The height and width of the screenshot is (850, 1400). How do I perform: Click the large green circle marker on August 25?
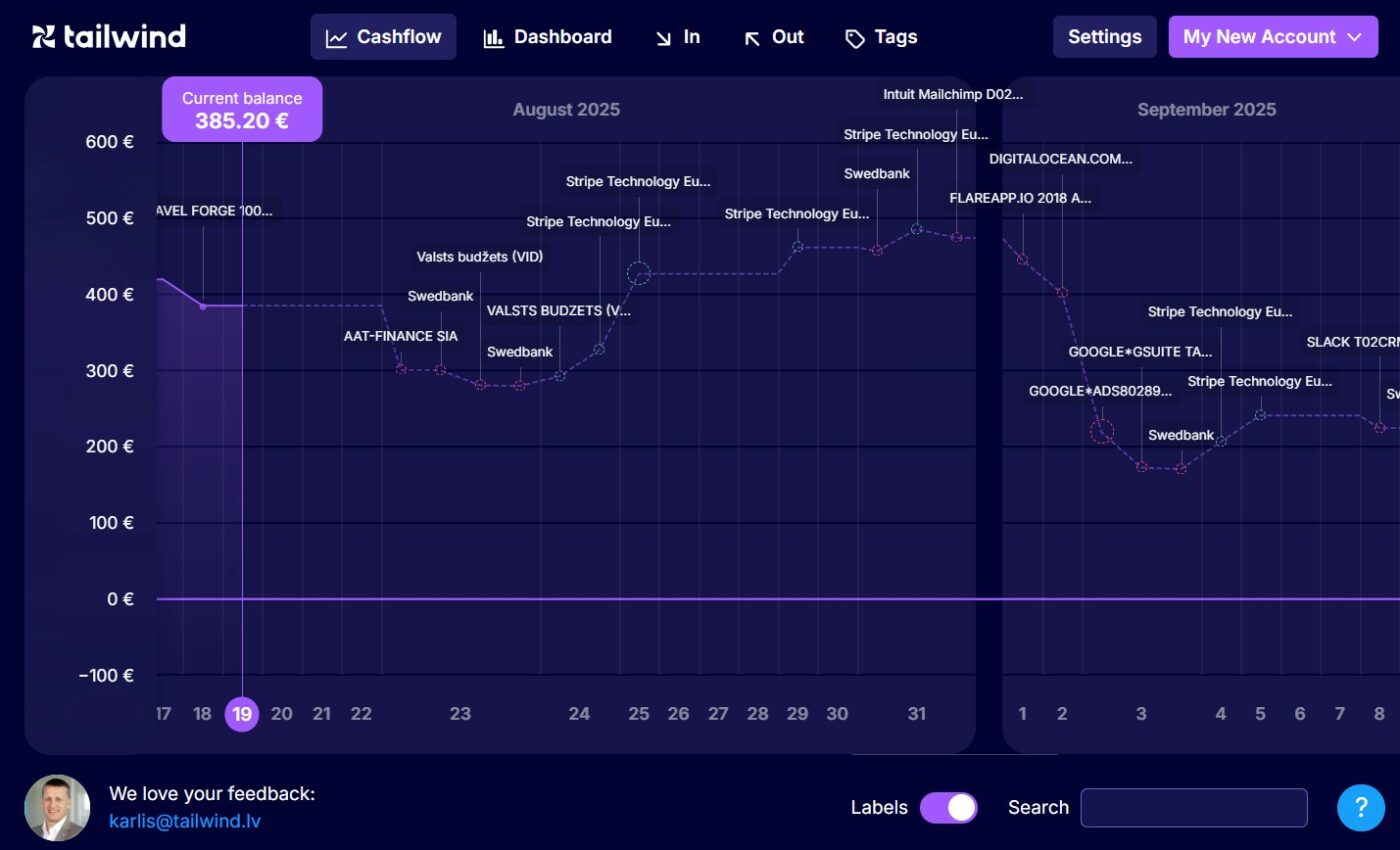coord(639,273)
